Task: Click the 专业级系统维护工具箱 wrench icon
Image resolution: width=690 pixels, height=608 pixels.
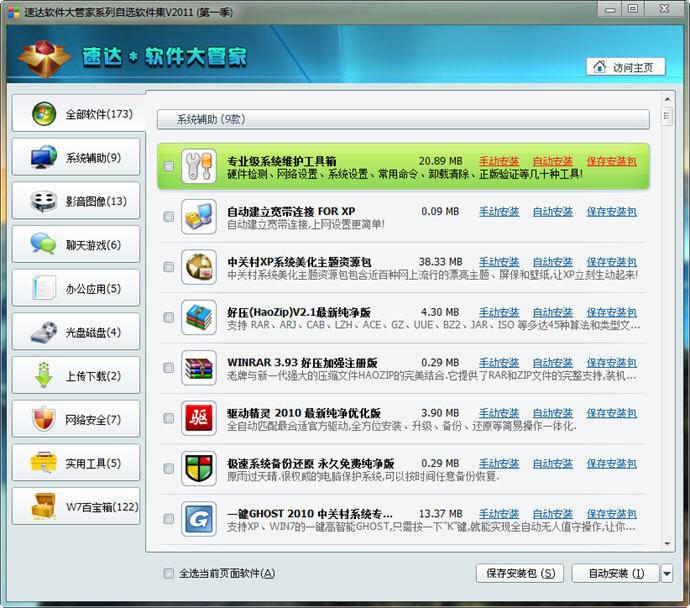Action: (198, 166)
